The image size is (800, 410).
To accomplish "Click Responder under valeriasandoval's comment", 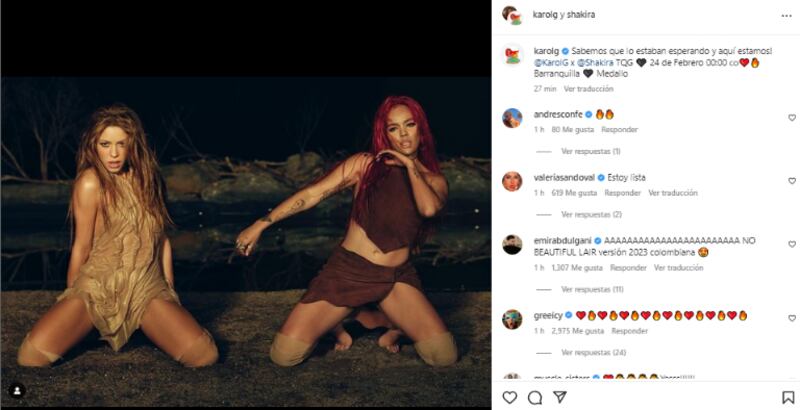I will (x=622, y=193).
